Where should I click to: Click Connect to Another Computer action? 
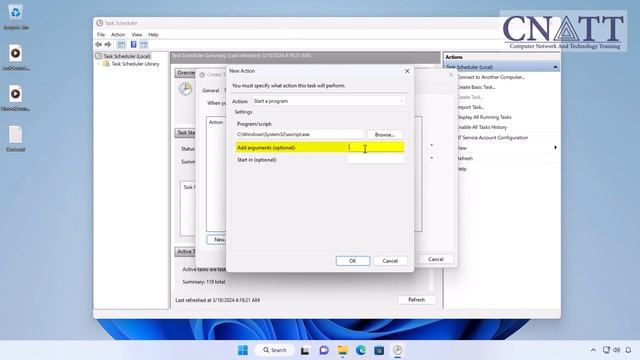coord(490,77)
